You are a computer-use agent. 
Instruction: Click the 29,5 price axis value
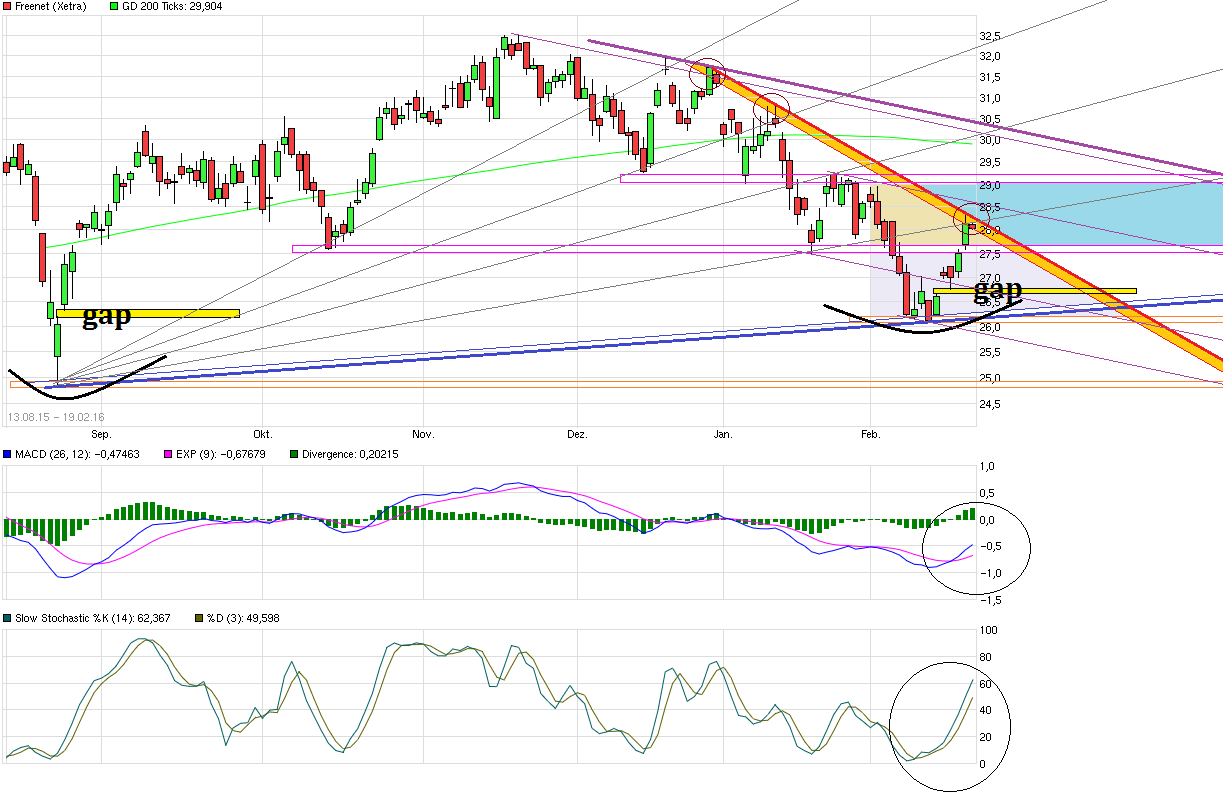click(x=990, y=163)
